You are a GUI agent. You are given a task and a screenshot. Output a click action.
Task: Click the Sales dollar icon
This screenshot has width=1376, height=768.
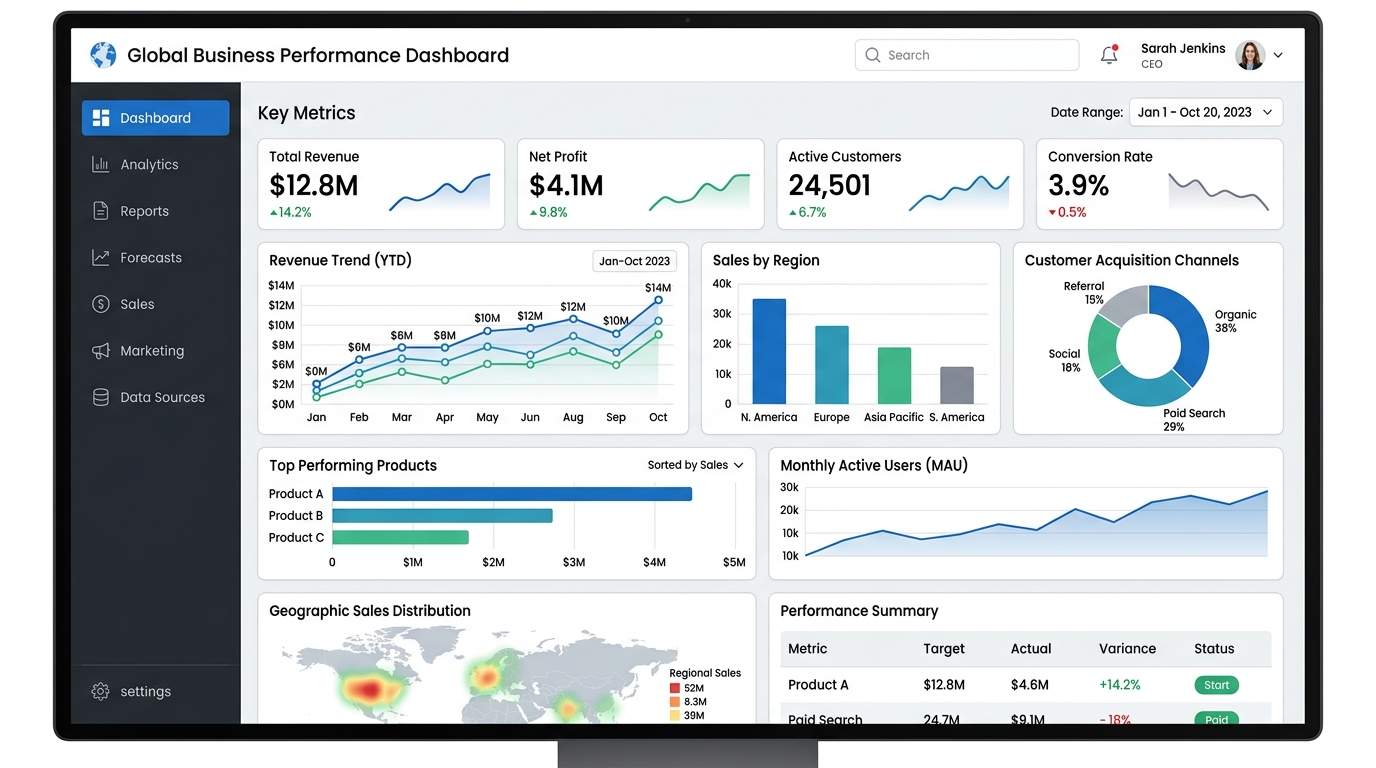point(101,304)
